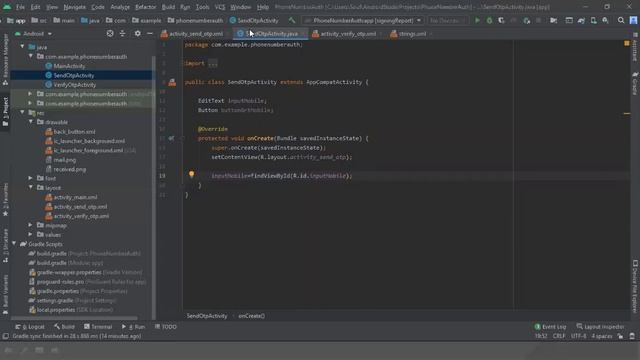Viewport: 640px width, 360px height.
Task: Open the Logcat tool window
Action: pyautogui.click(x=30, y=327)
